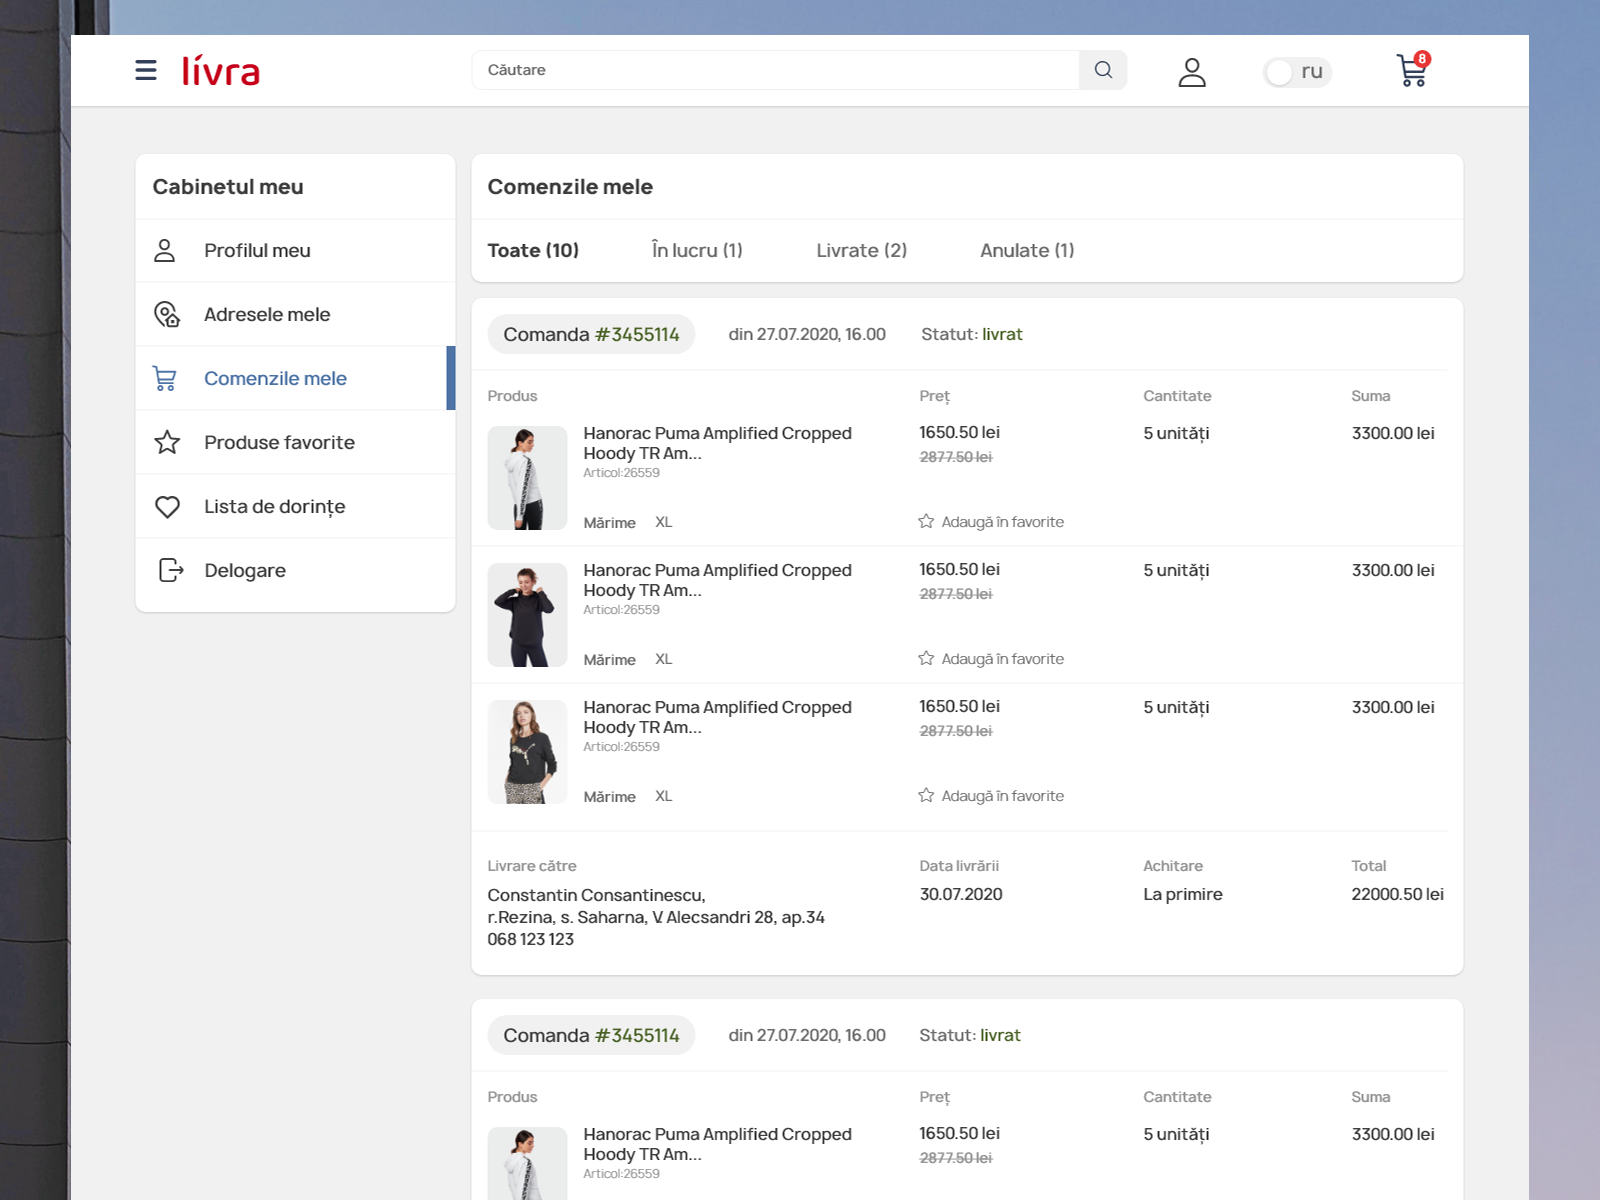Click Delogare to log out

(295, 570)
